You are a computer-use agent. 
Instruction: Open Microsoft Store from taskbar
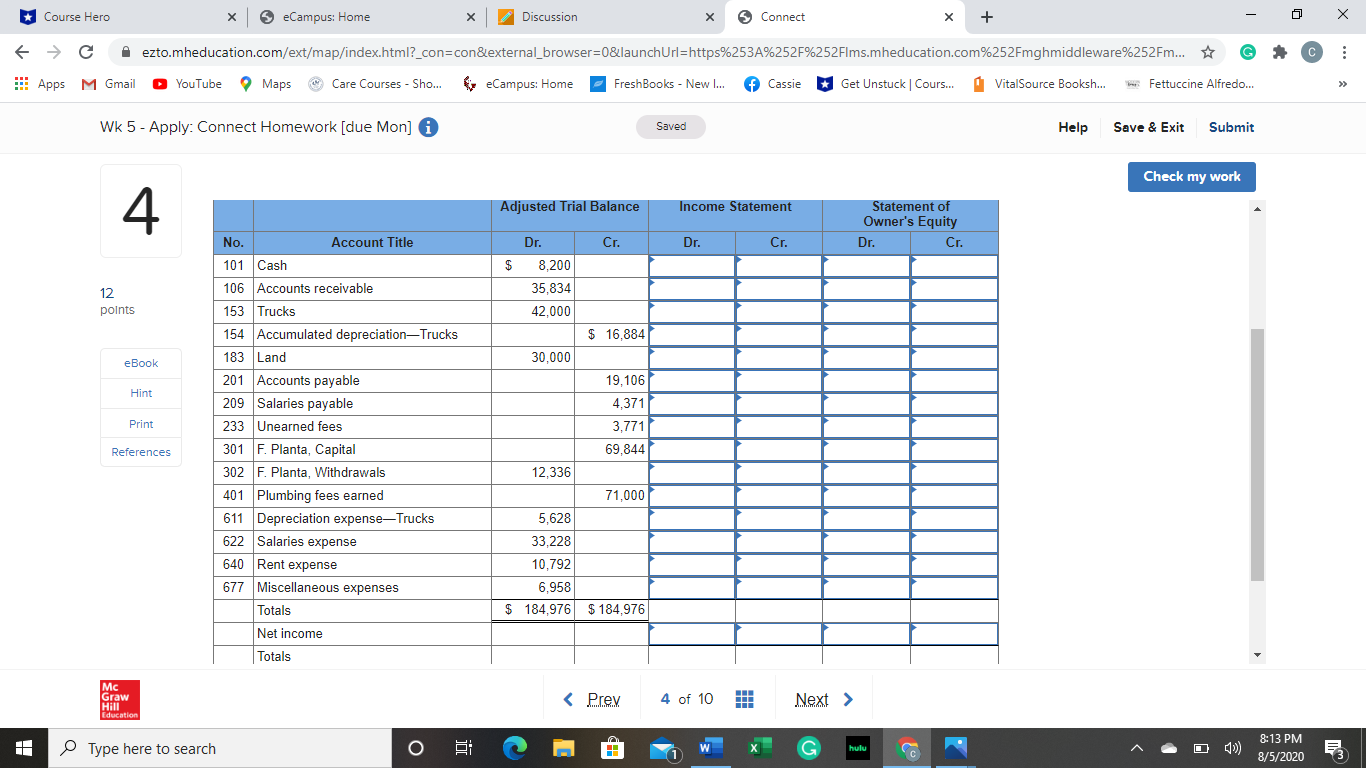click(x=610, y=748)
